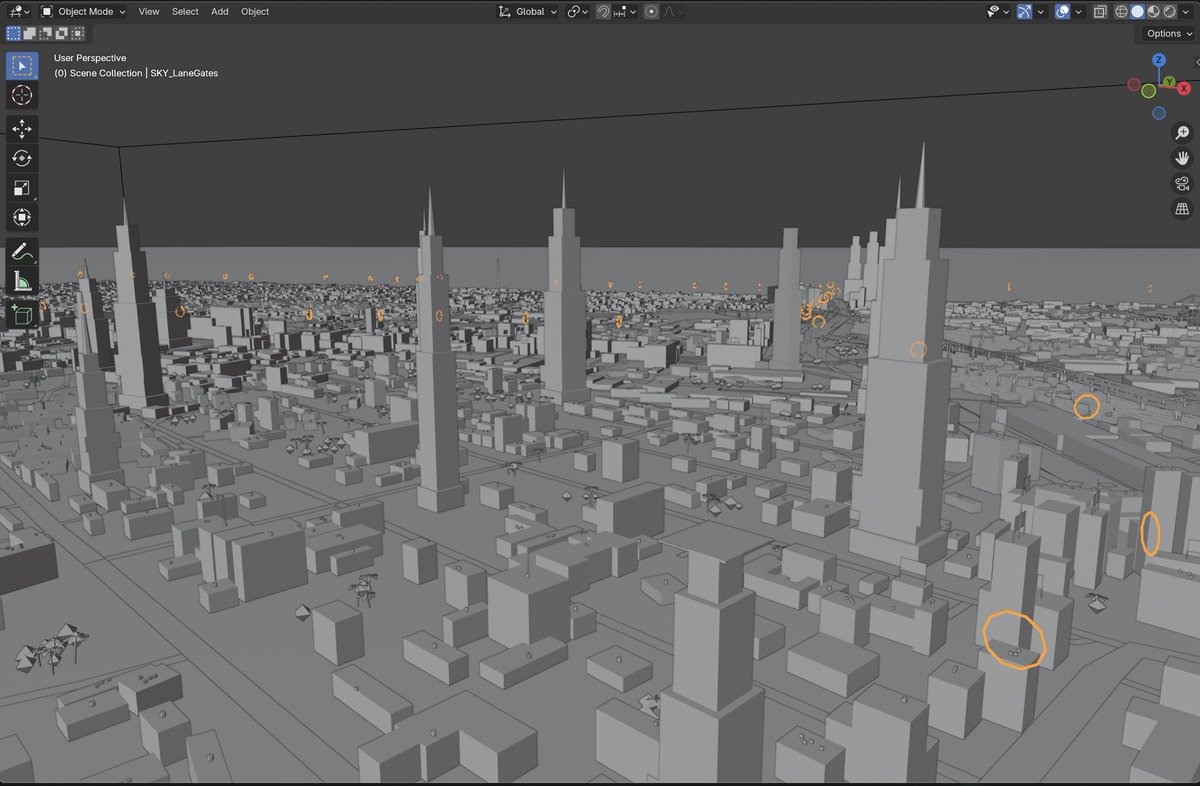Select the Measure tool
Viewport: 1200px width, 786px height.
22,280
